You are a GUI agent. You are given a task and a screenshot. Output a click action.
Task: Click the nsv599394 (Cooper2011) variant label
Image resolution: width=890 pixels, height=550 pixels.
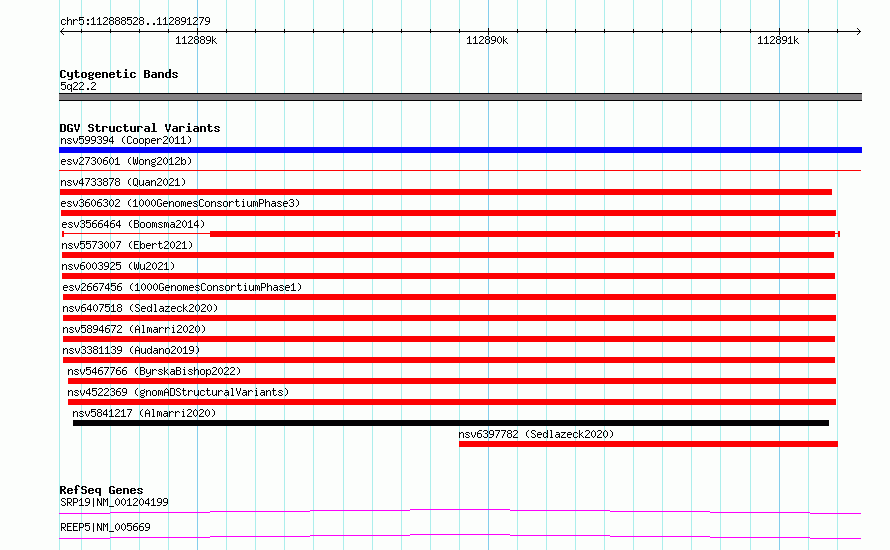pyautogui.click(x=126, y=140)
